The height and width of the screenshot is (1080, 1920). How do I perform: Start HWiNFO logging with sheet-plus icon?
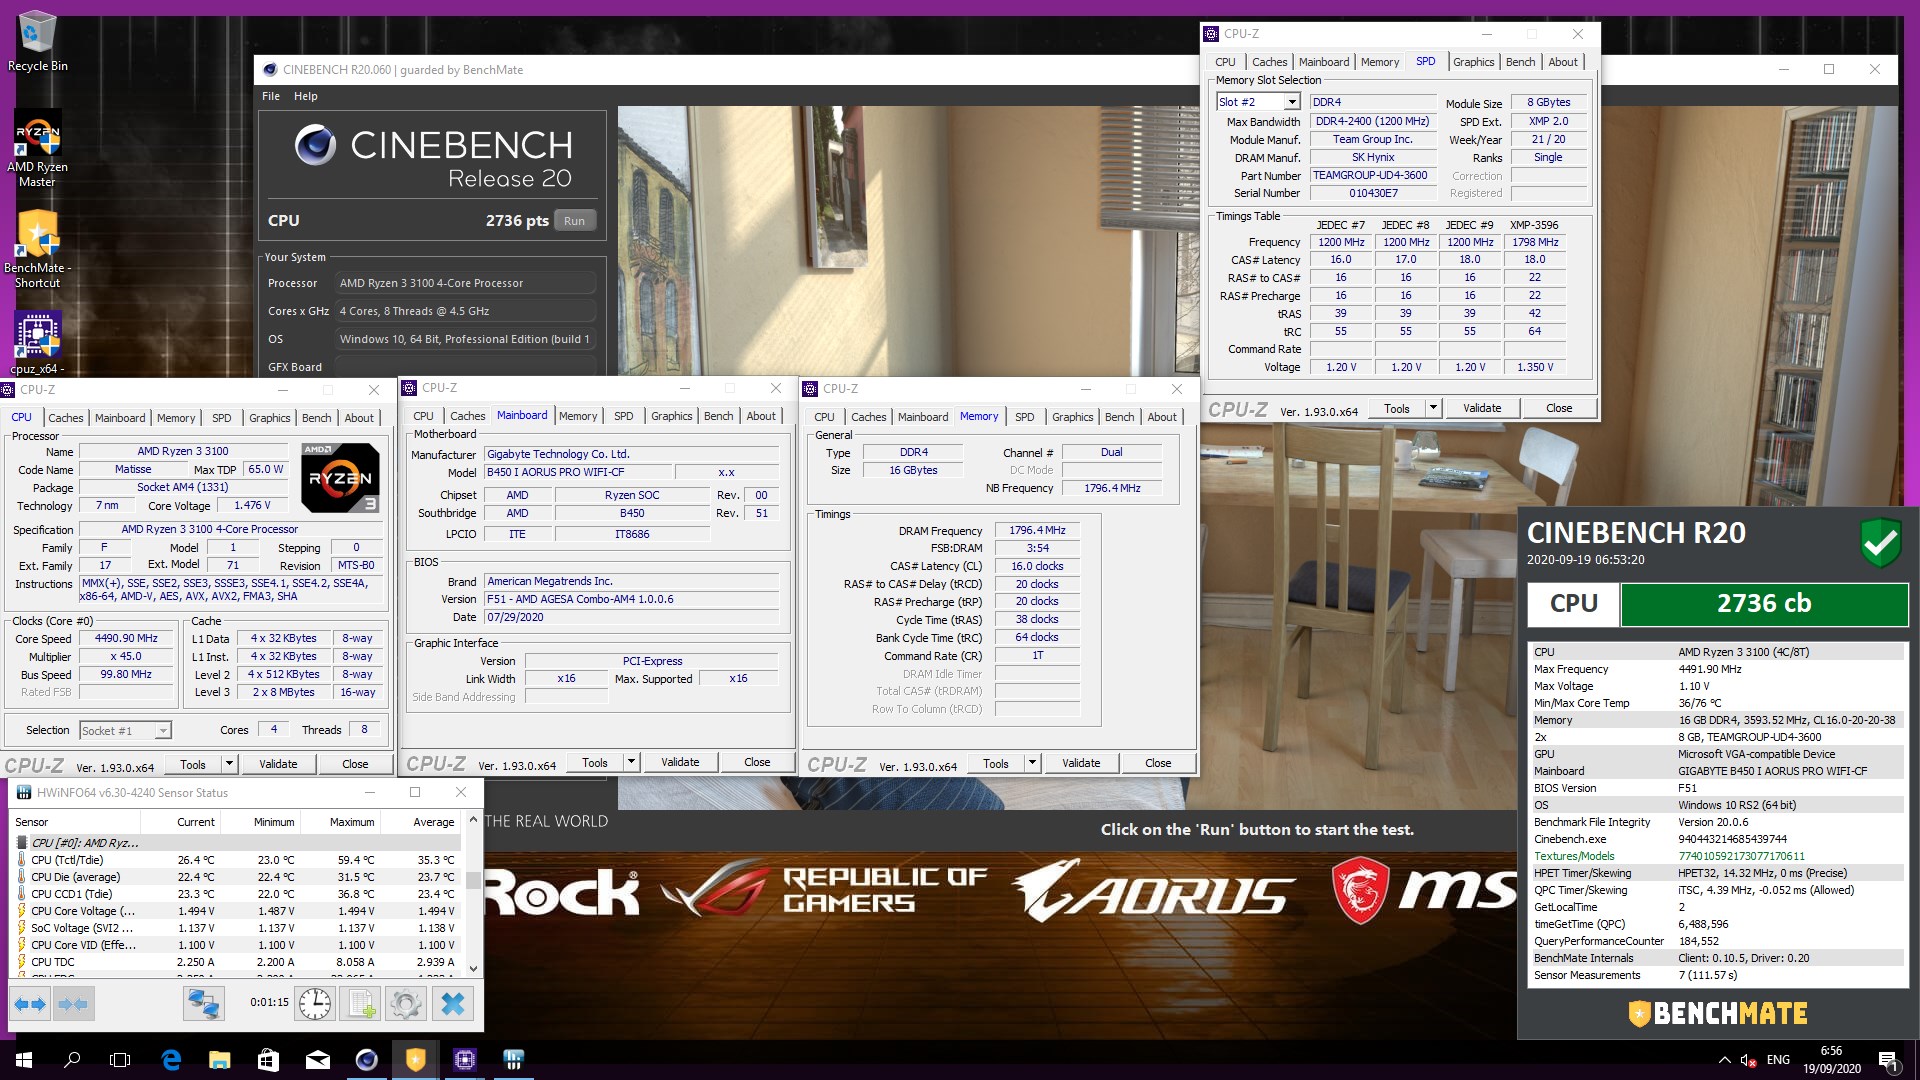[x=360, y=1003]
